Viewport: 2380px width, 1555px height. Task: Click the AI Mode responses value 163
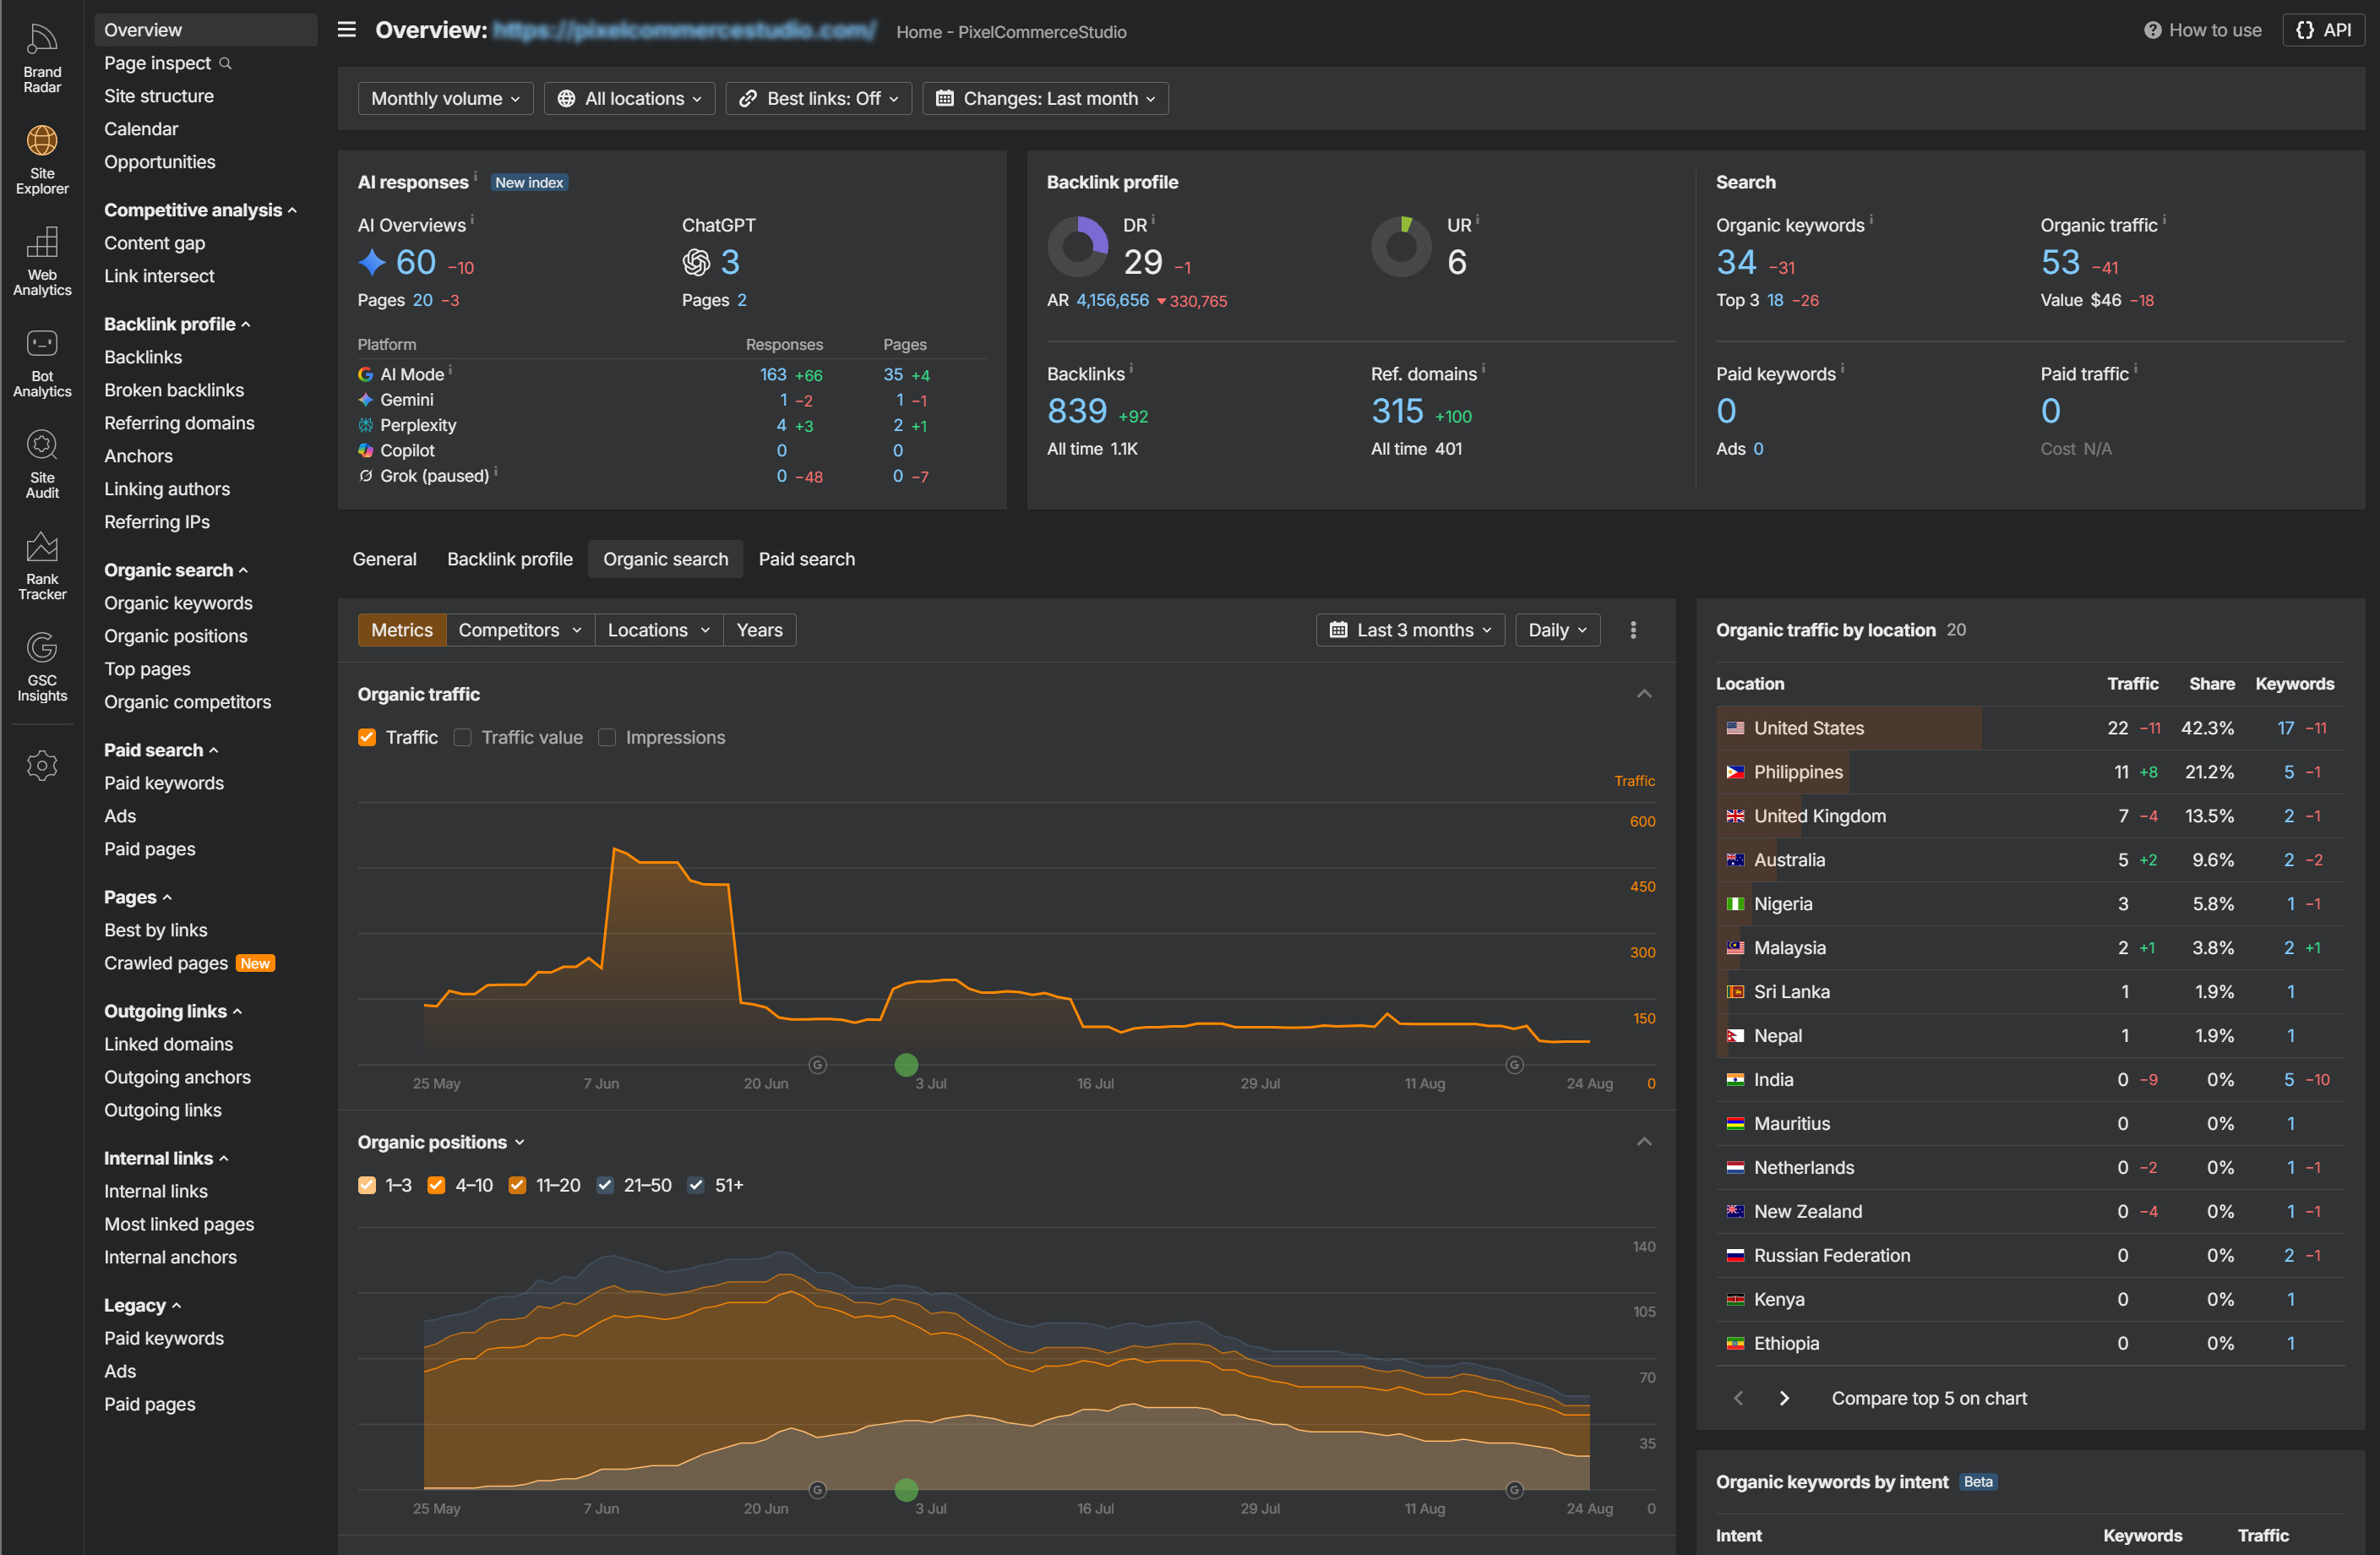click(773, 374)
